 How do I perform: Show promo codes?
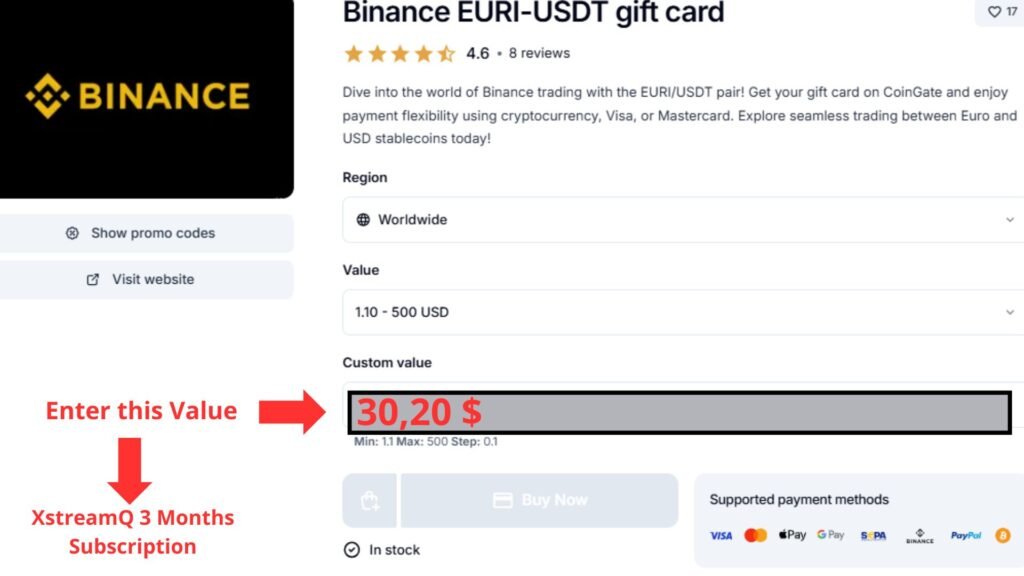(146, 233)
